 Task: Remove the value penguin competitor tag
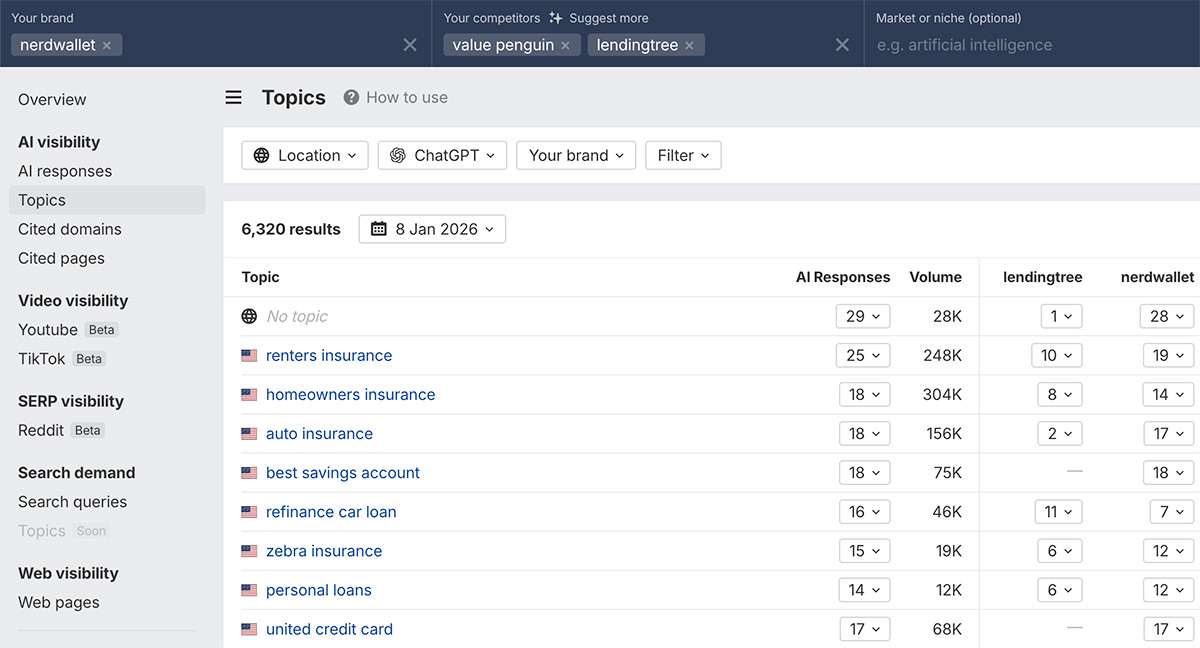pyautogui.click(x=565, y=45)
